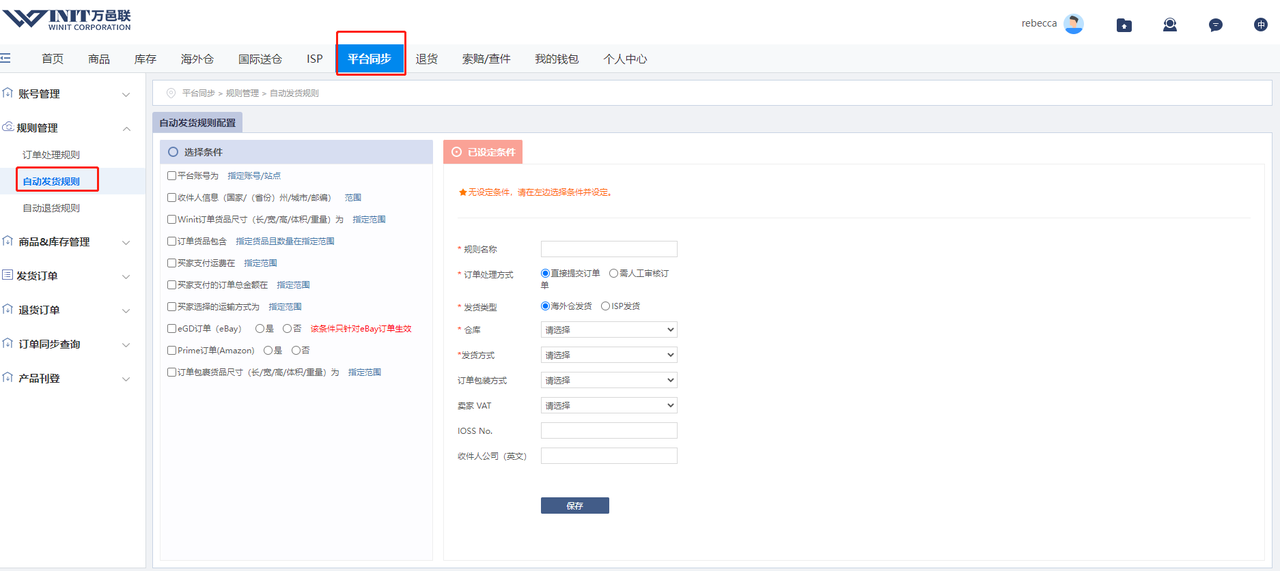Viewport: 1280px width, 571px height.
Task: Expand the 商品&库存管理 section
Action: 126,242
